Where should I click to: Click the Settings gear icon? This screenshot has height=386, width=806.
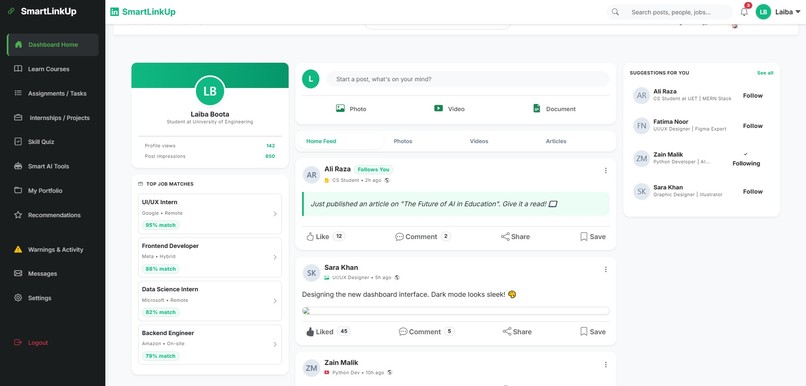[18, 298]
